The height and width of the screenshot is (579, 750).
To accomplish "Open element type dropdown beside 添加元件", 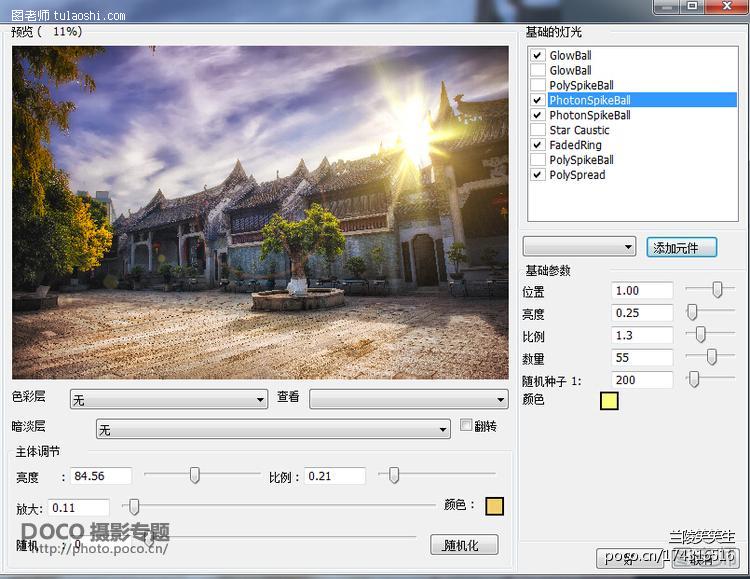I will click(x=579, y=247).
